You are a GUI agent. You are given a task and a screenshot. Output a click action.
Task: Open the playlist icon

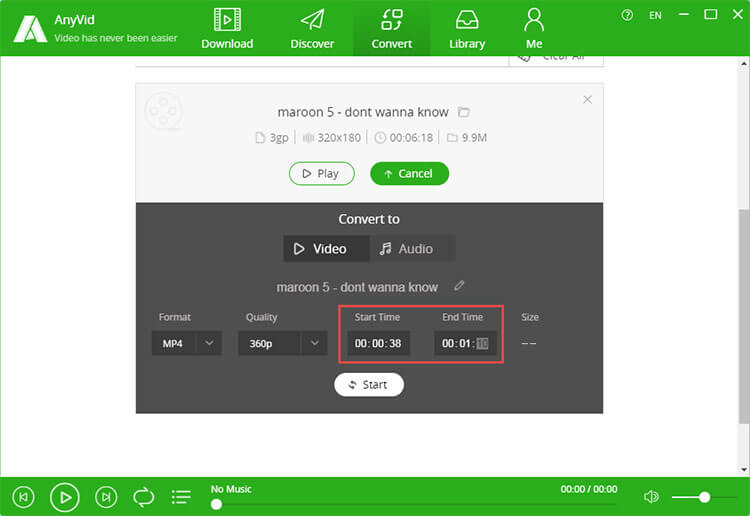click(x=181, y=497)
